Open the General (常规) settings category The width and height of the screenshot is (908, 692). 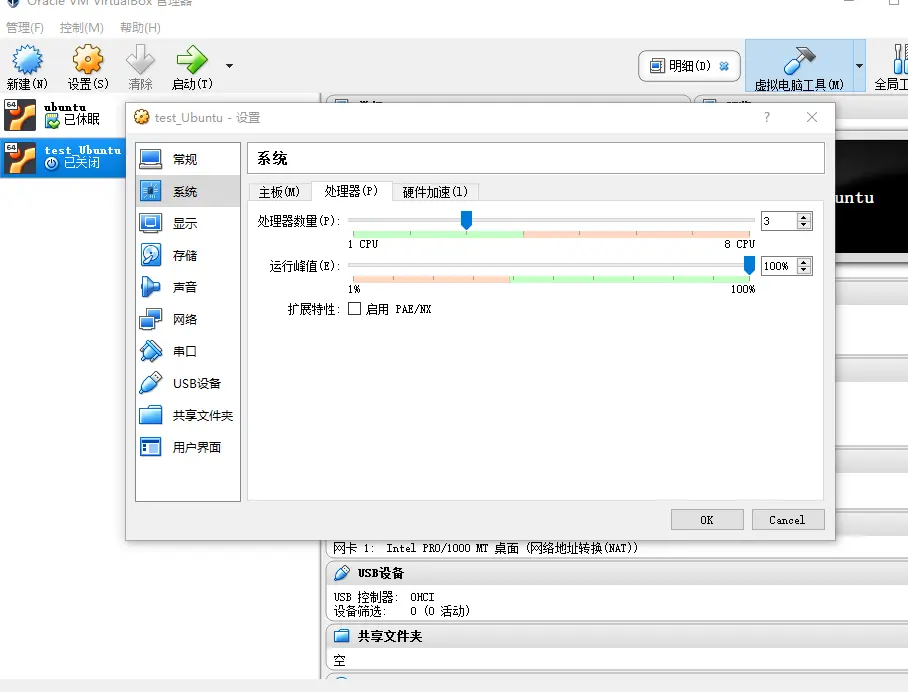point(188,159)
